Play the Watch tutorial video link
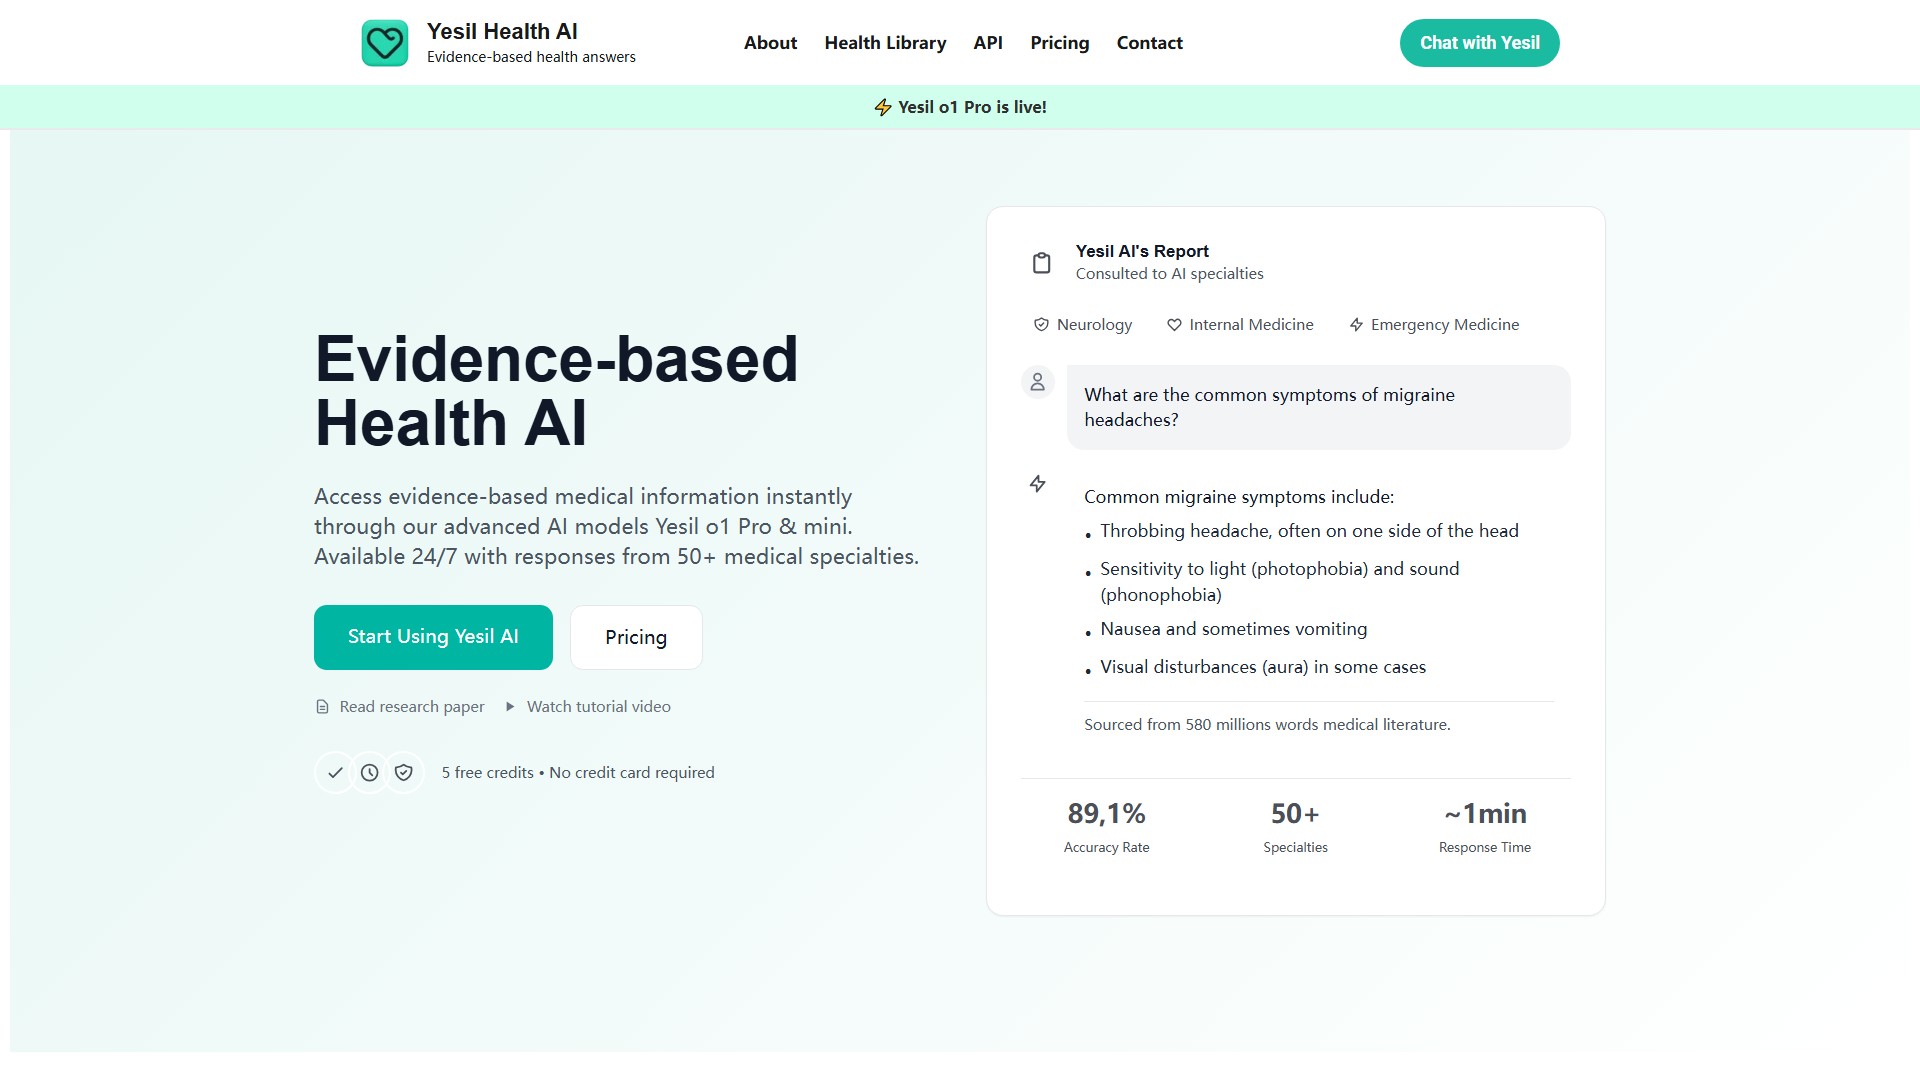This screenshot has width=1920, height=1080. pos(598,707)
